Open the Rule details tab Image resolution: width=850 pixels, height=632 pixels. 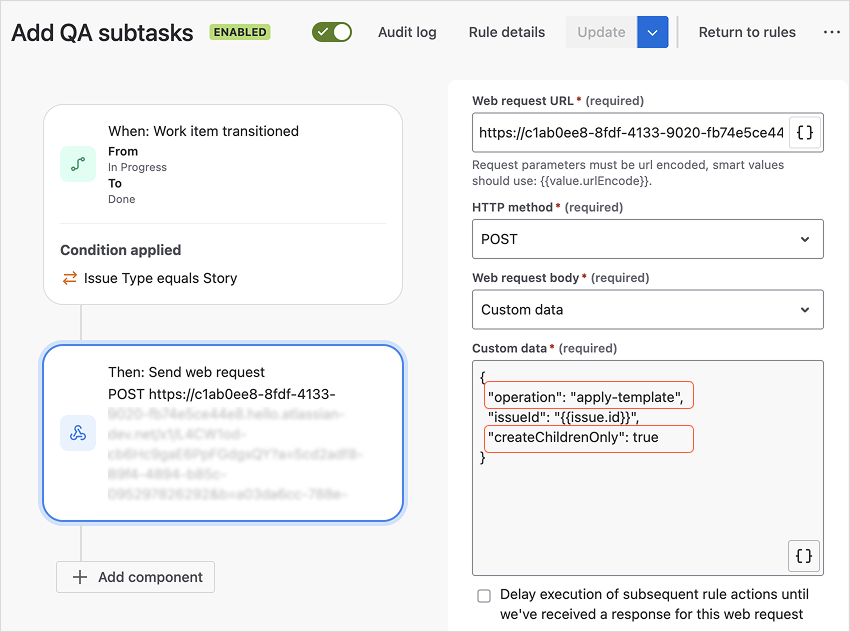point(507,32)
